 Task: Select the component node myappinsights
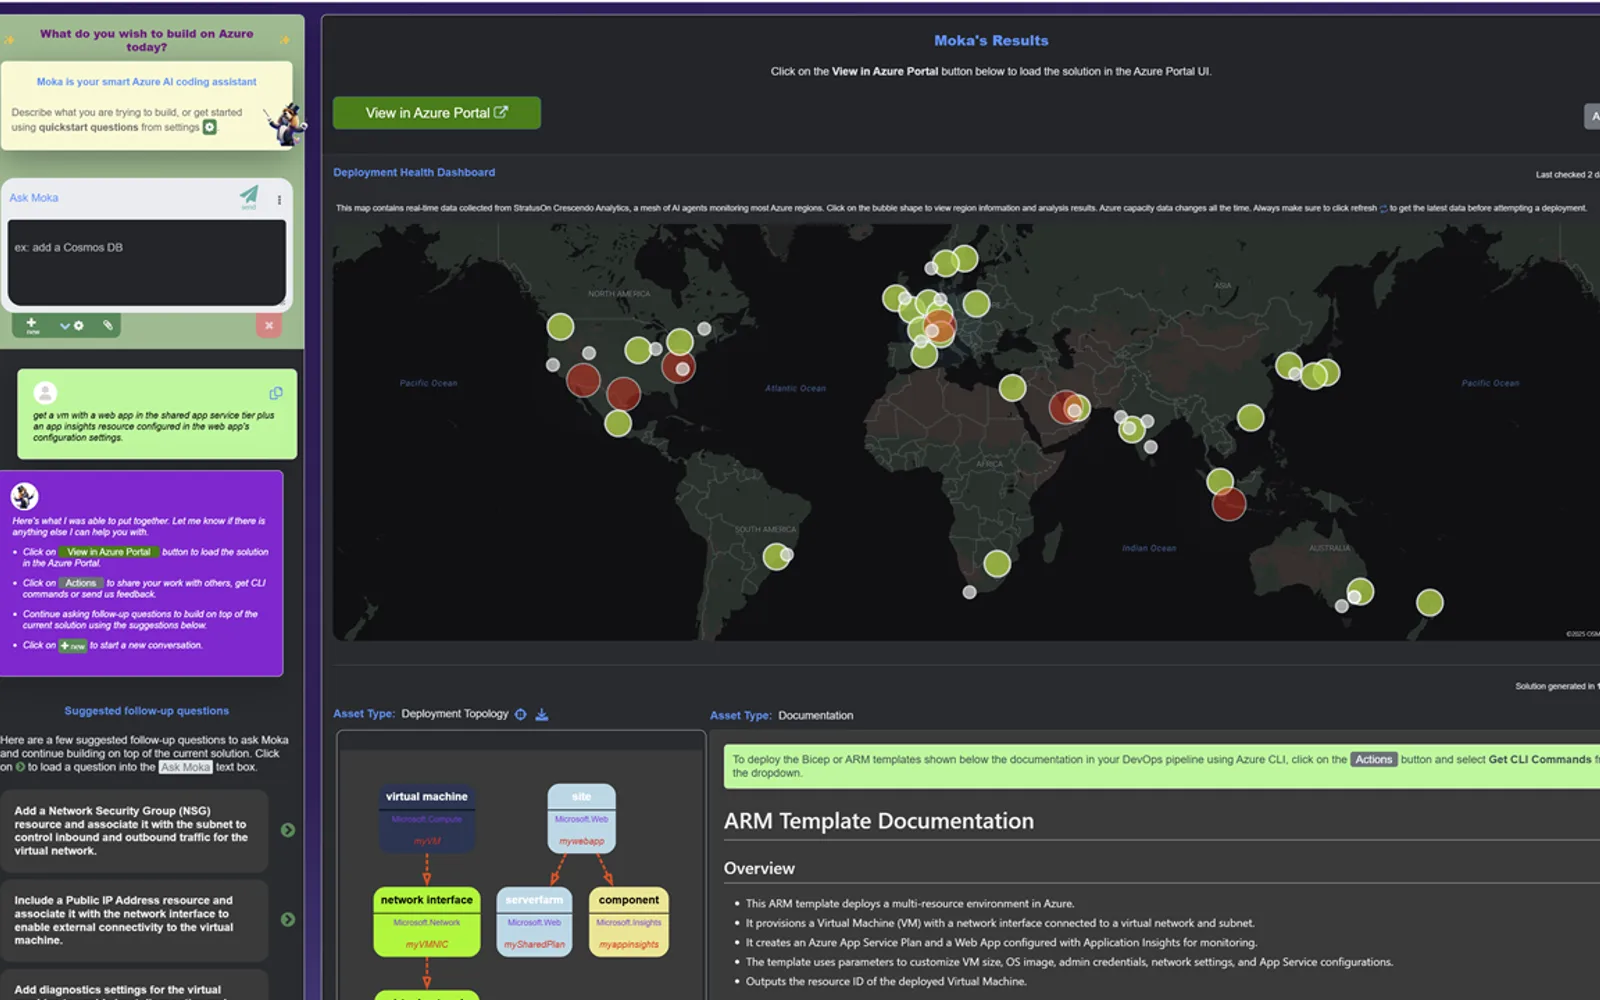click(x=629, y=922)
